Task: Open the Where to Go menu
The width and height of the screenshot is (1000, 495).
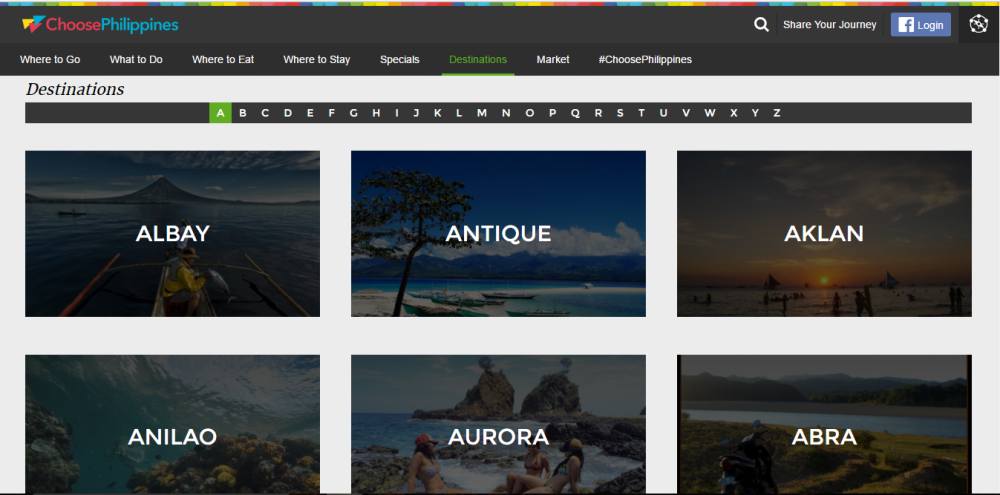Action: click(x=50, y=59)
